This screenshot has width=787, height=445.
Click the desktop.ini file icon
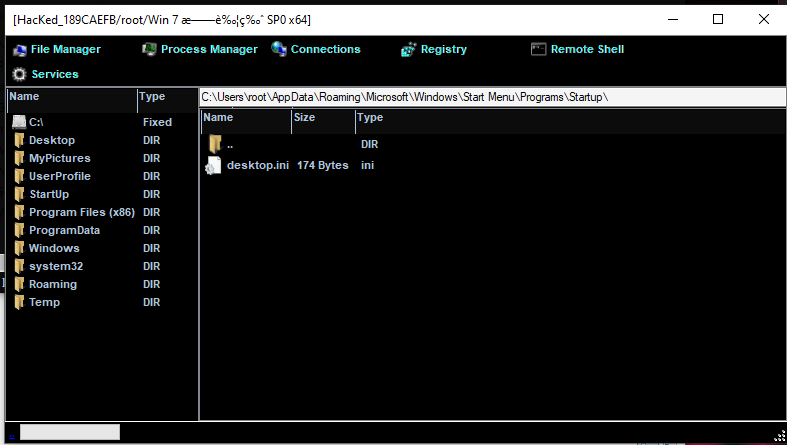point(214,165)
